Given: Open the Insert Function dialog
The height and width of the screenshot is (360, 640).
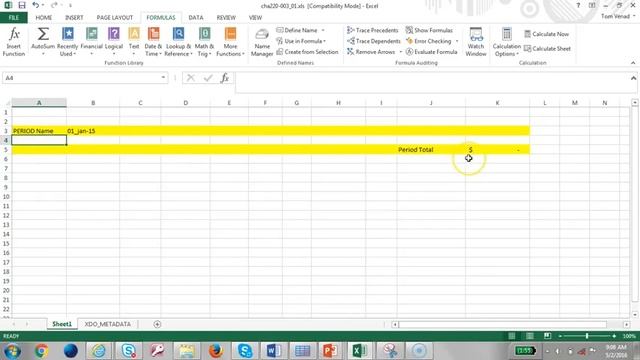Looking at the screenshot, I should 14,41.
